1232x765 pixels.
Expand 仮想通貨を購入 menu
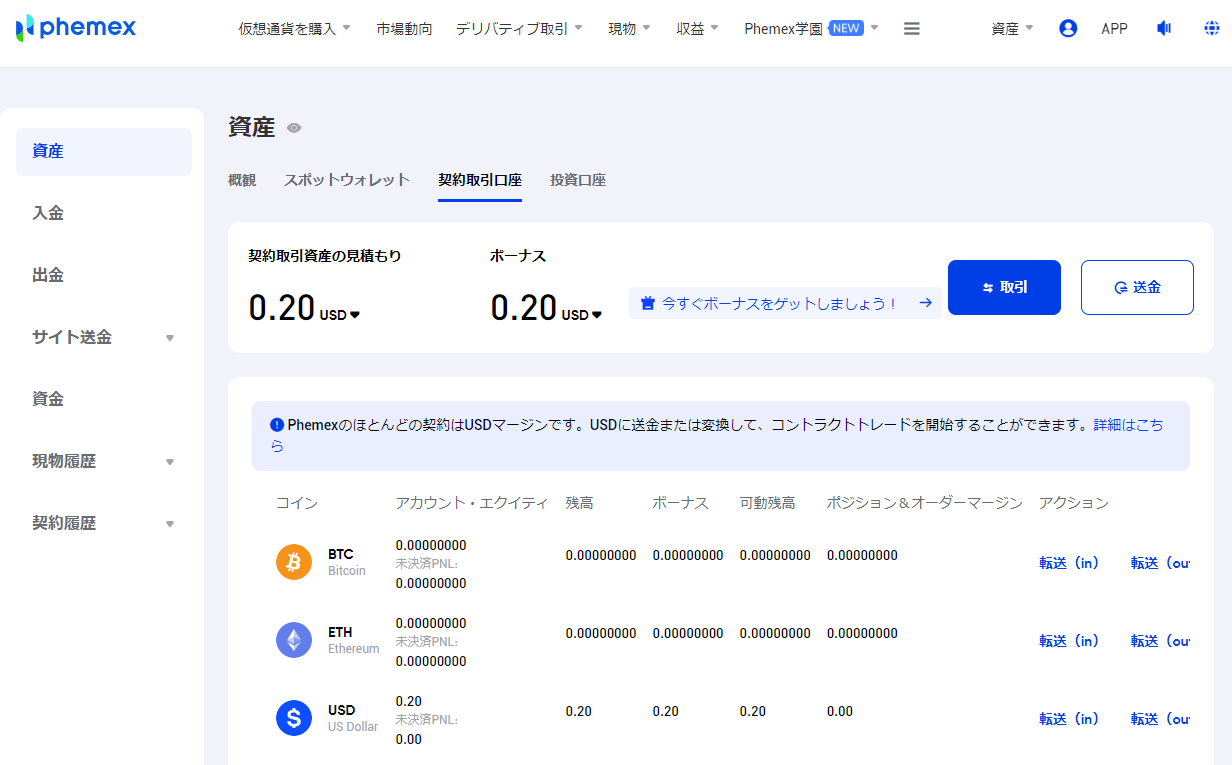point(294,29)
